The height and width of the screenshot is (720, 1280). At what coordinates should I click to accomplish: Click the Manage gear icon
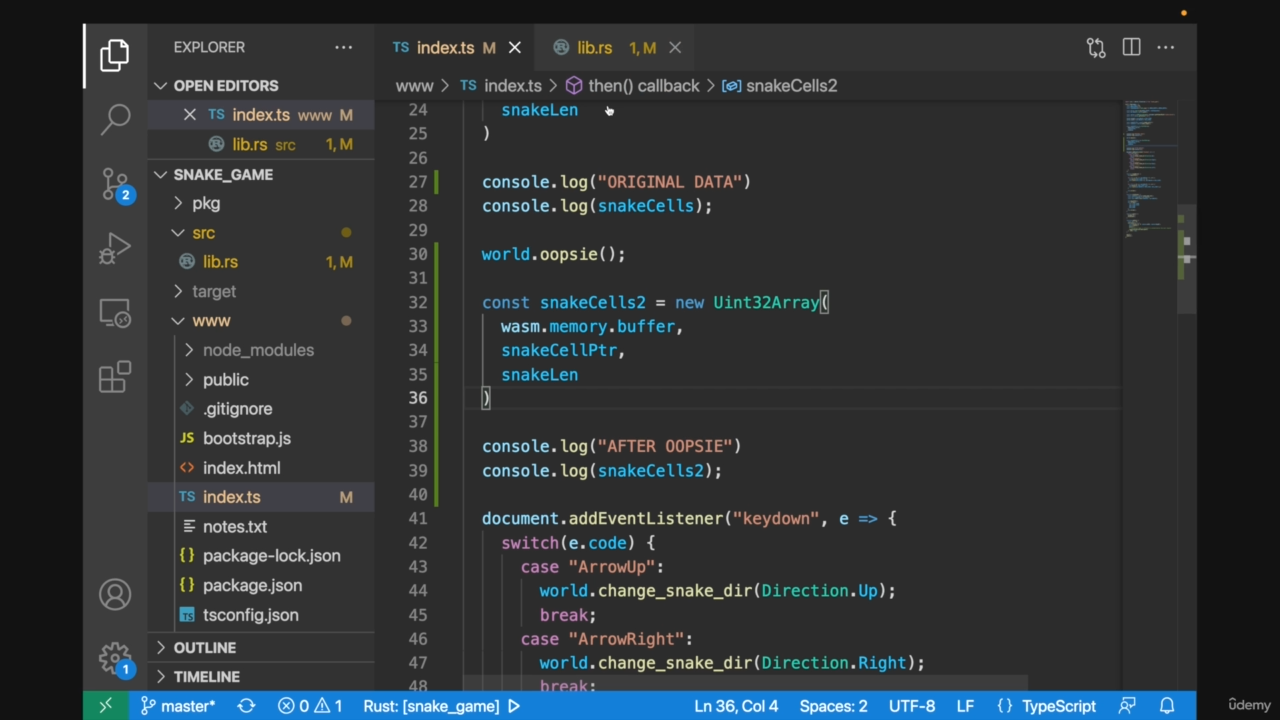(115, 657)
